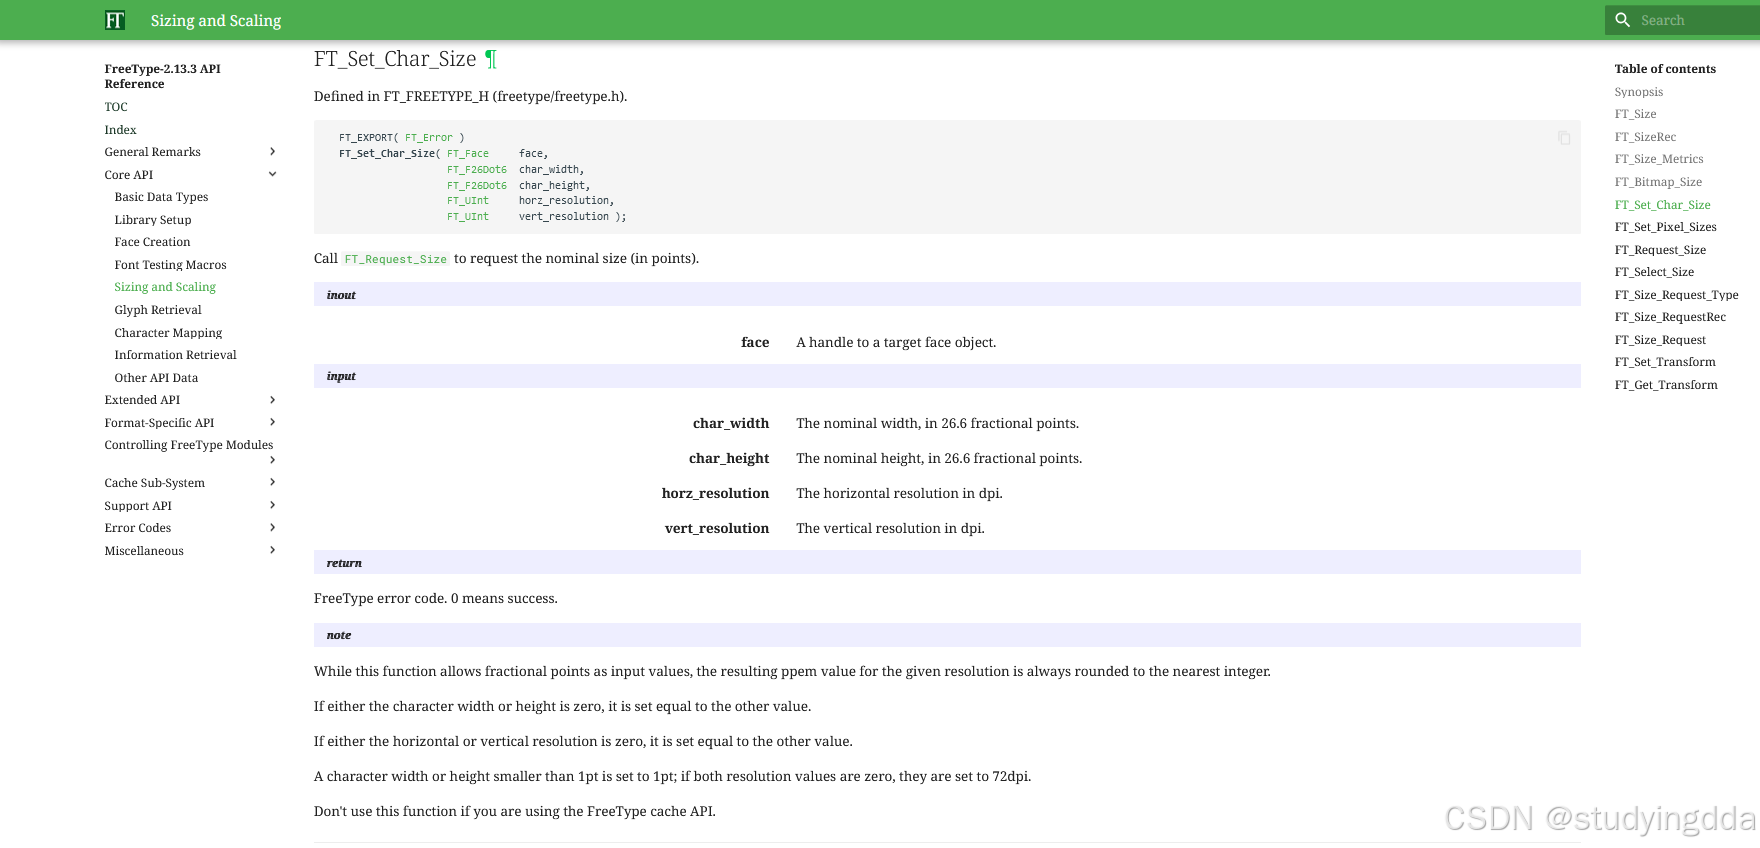1760x848 pixels.
Task: Collapse the Core API section chevron
Action: pyautogui.click(x=272, y=174)
